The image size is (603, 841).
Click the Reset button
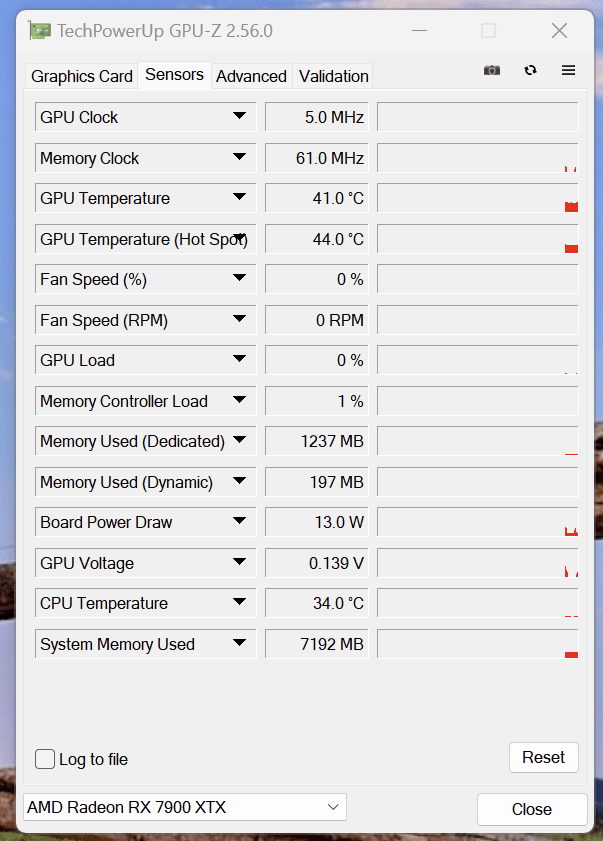543,757
